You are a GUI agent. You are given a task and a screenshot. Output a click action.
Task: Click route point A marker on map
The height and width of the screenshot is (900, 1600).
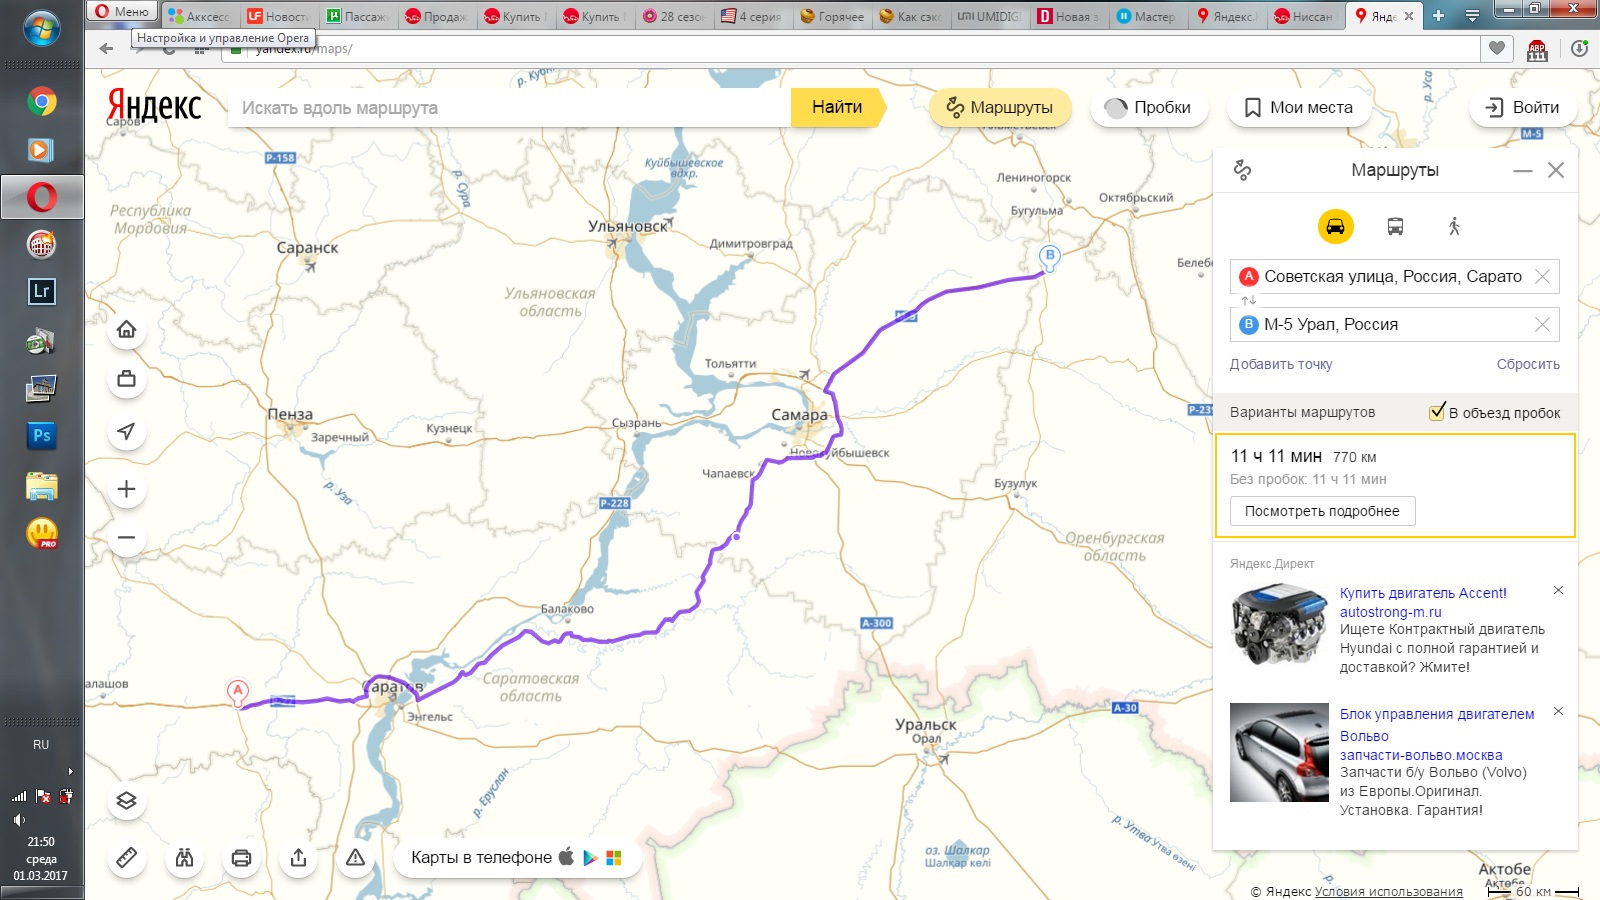pos(237,691)
